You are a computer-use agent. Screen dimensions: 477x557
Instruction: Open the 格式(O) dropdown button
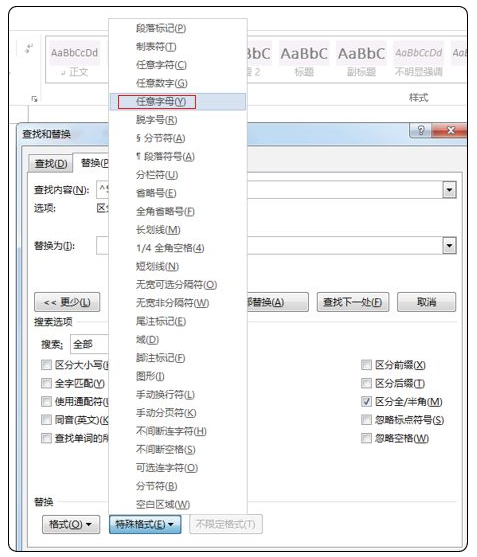pos(71,524)
